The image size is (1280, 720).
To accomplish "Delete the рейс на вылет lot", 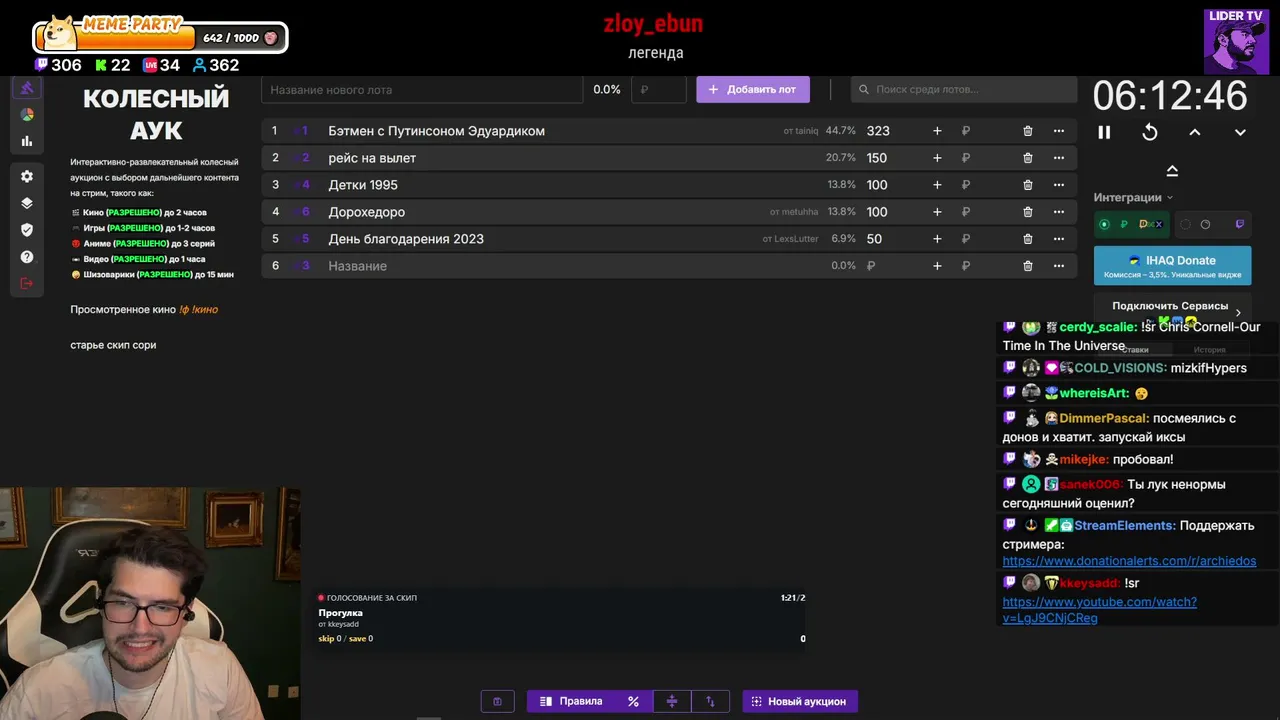I will point(1027,158).
